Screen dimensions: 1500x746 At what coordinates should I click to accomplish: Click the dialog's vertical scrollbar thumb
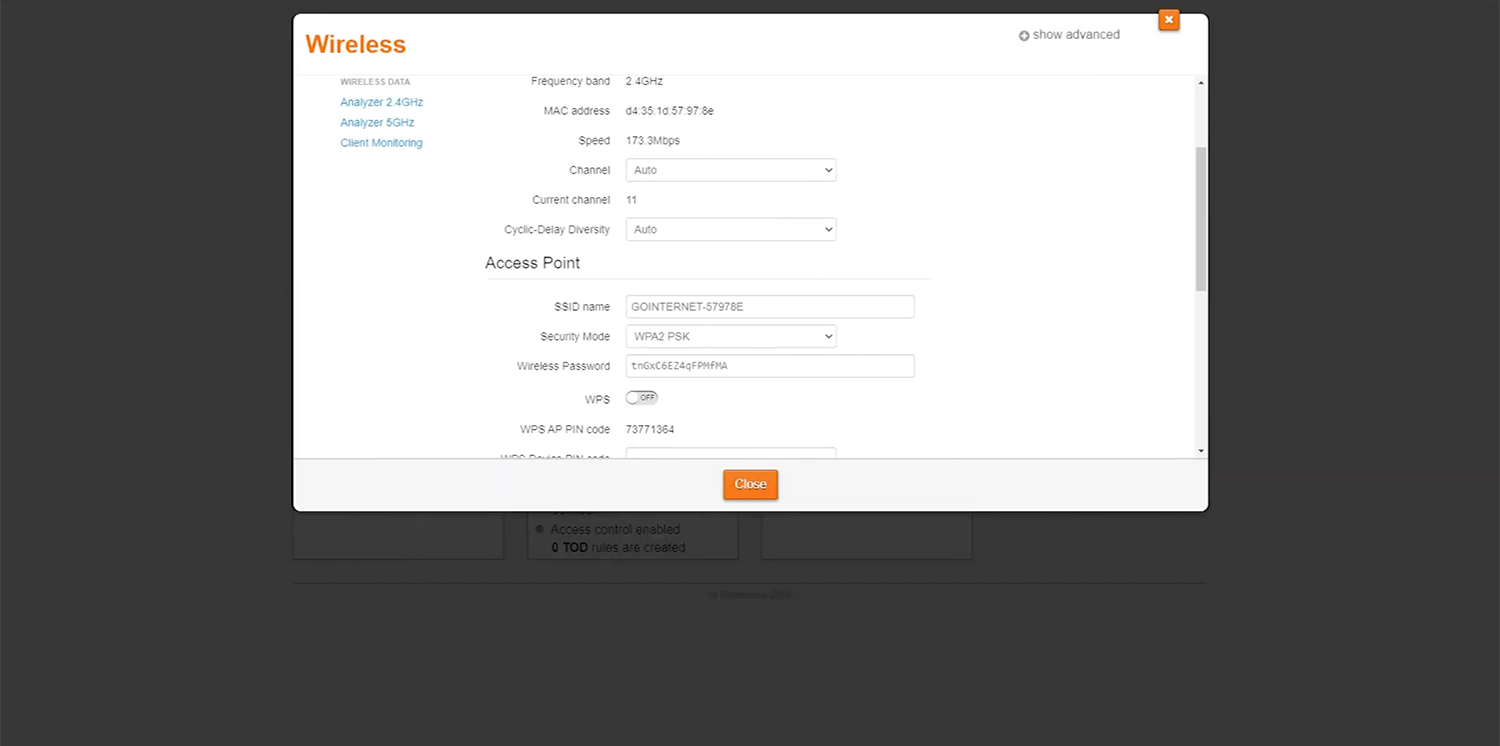(x=1201, y=218)
